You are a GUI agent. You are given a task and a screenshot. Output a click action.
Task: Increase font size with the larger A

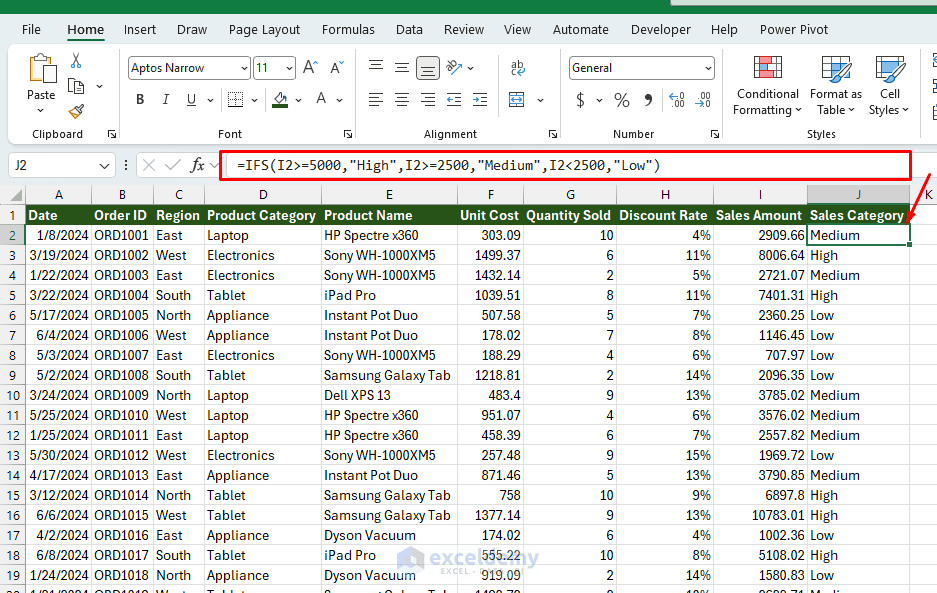pos(310,68)
